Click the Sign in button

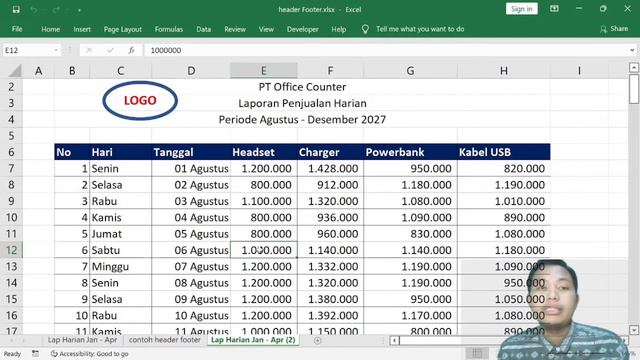click(x=522, y=9)
